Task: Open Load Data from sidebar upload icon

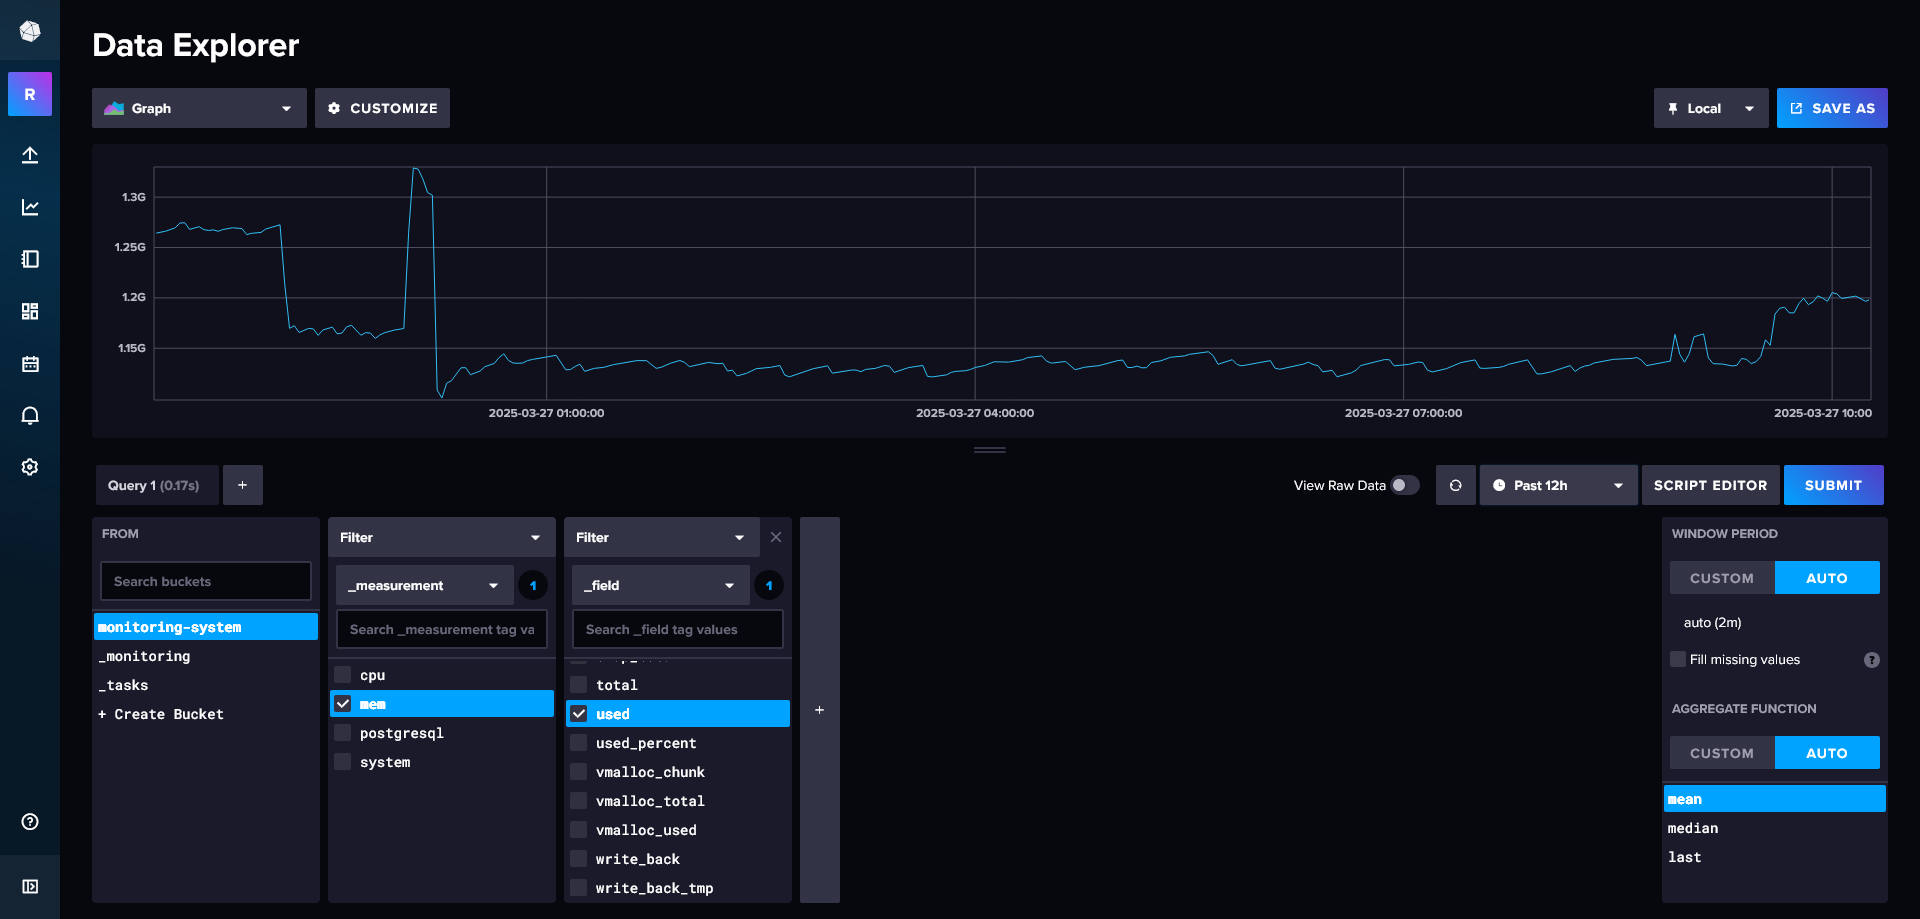Action: (x=30, y=155)
